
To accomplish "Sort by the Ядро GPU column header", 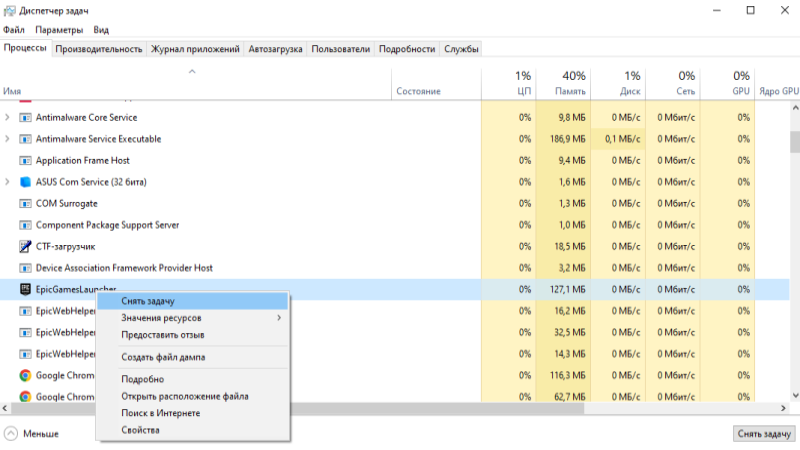I will click(778, 84).
